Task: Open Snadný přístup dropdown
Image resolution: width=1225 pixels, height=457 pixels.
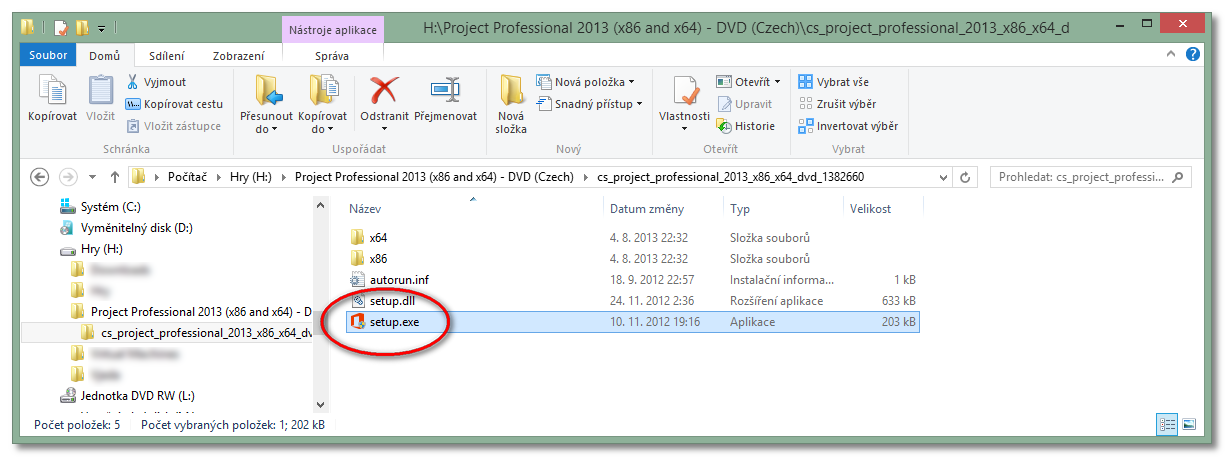Action: pos(590,103)
